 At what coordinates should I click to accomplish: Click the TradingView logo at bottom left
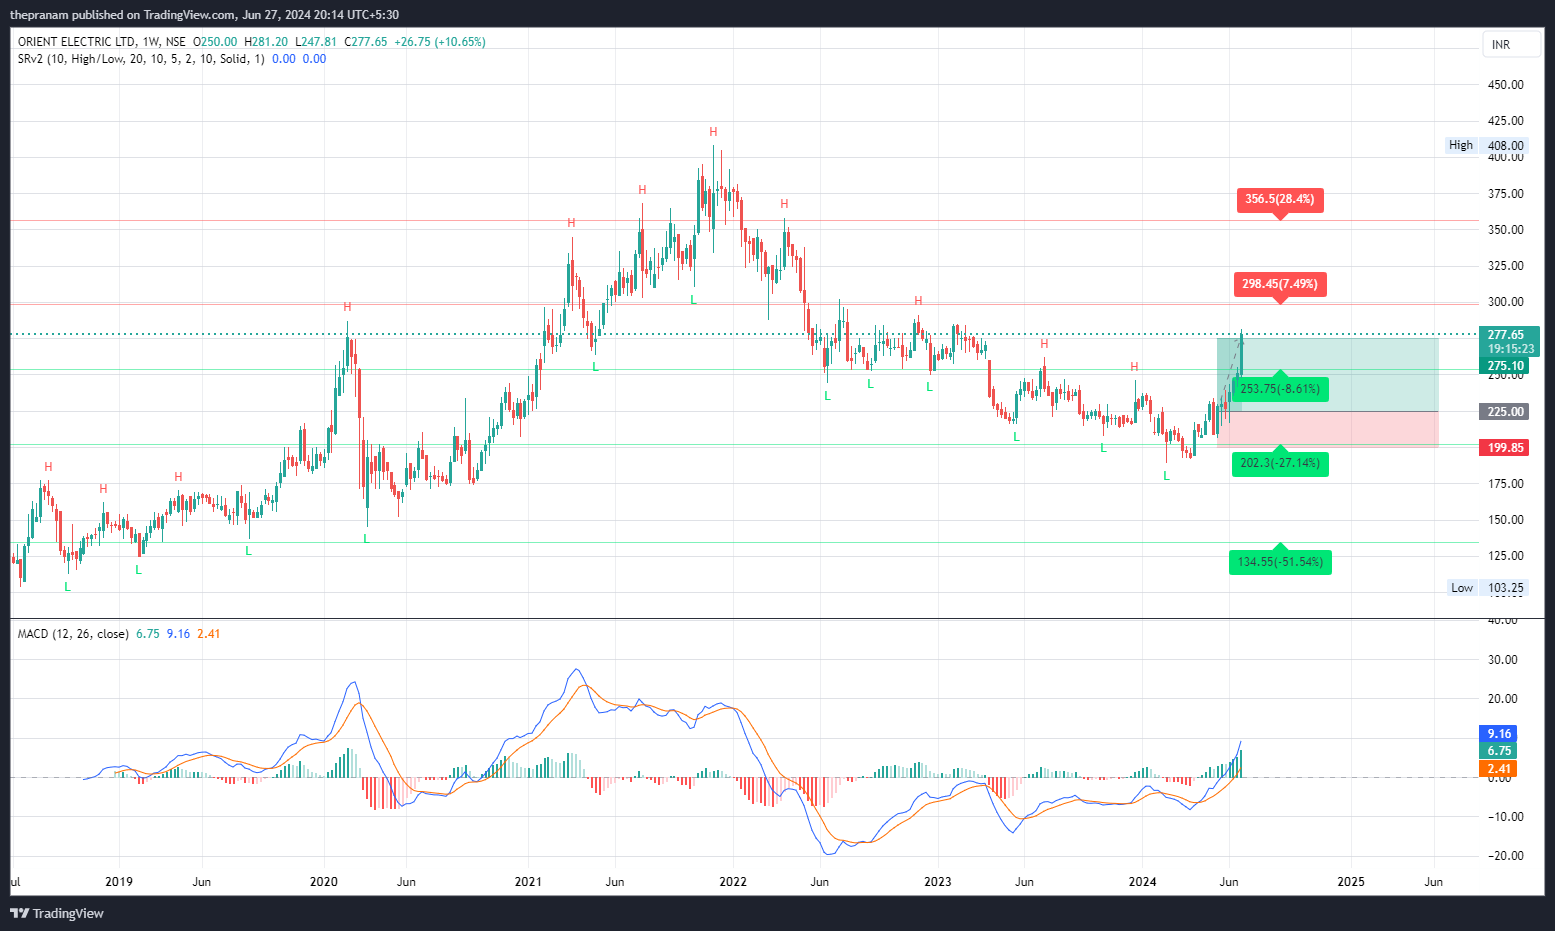pos(57,913)
